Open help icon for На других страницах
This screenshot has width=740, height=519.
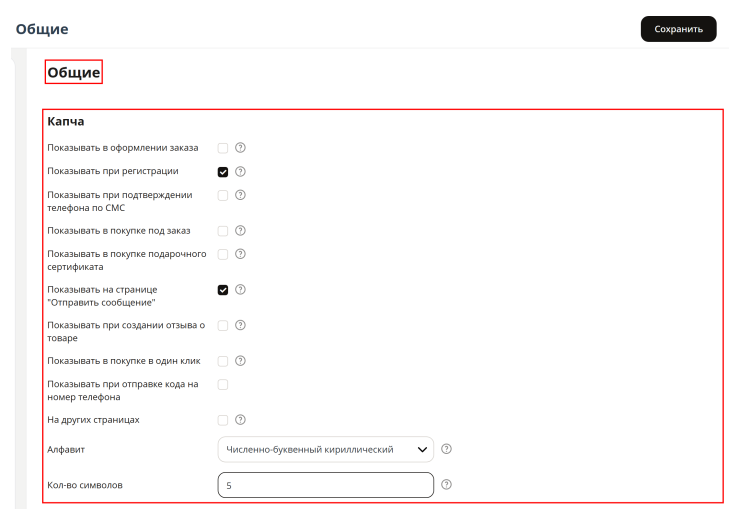(x=240, y=419)
